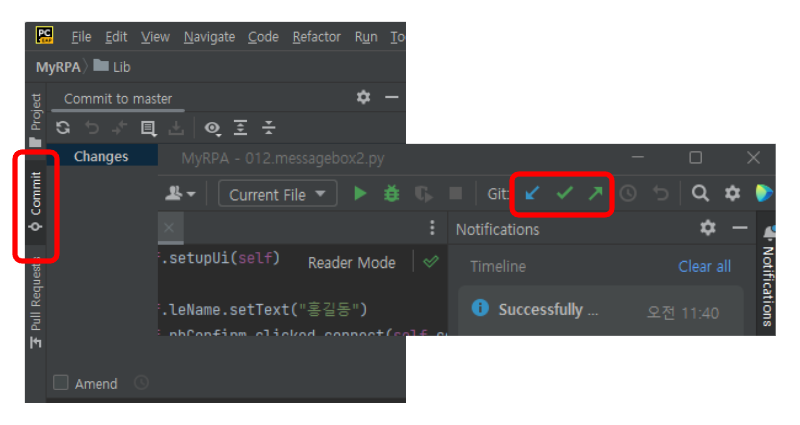Run the current file
800x425 pixels.
pyautogui.click(x=360, y=193)
